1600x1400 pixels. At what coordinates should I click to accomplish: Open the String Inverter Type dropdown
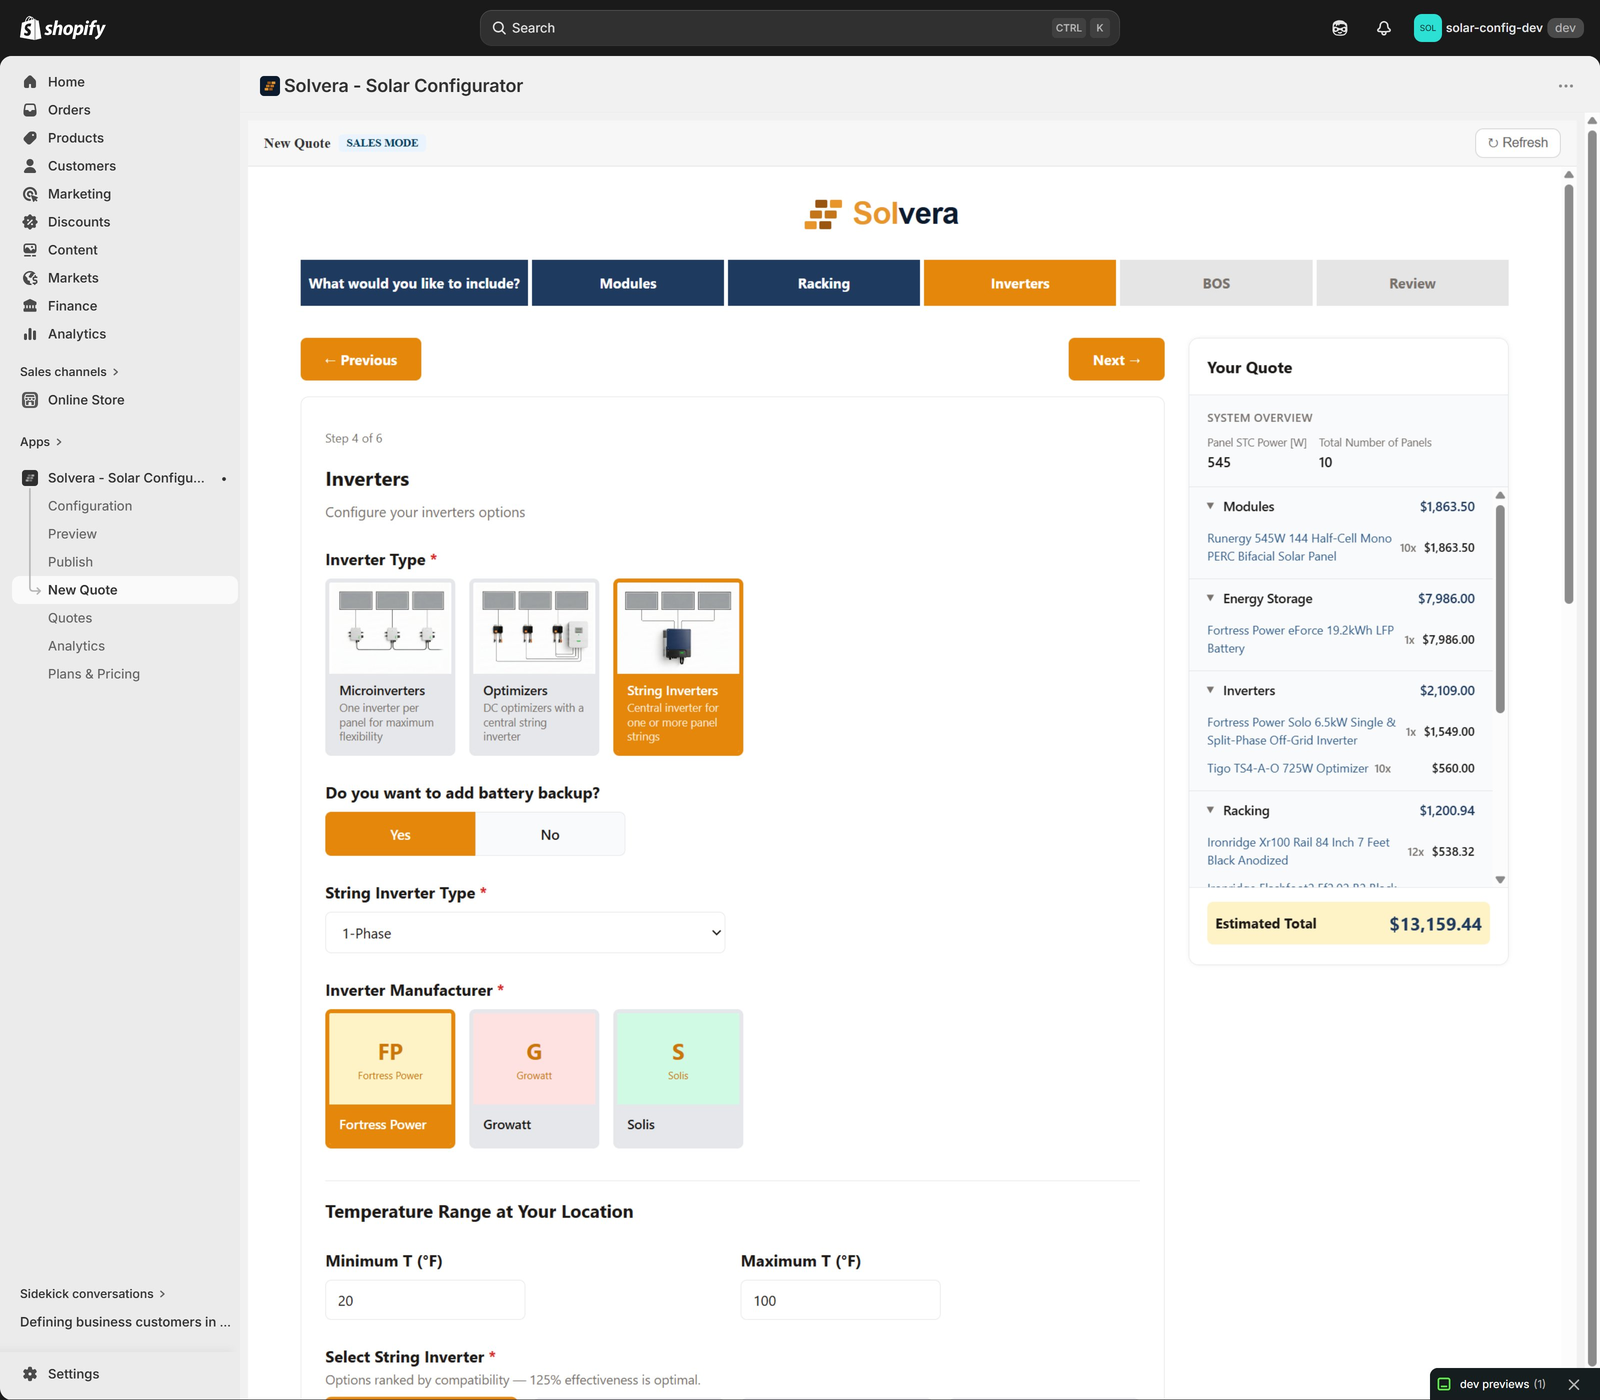click(x=525, y=933)
